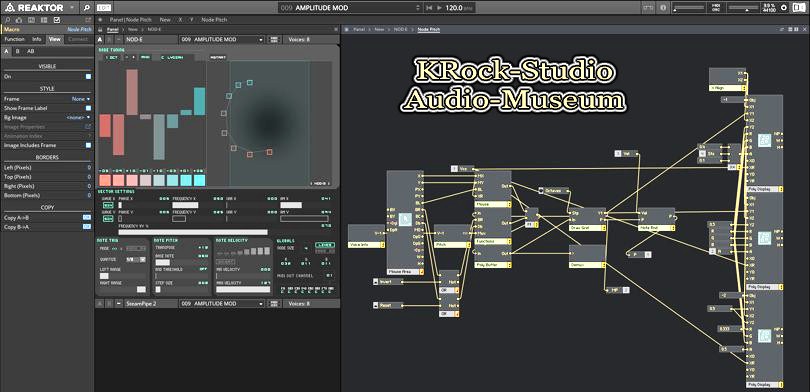Toggle the Wave X waveform selector
This screenshot has height=392, width=810.
pos(108,205)
